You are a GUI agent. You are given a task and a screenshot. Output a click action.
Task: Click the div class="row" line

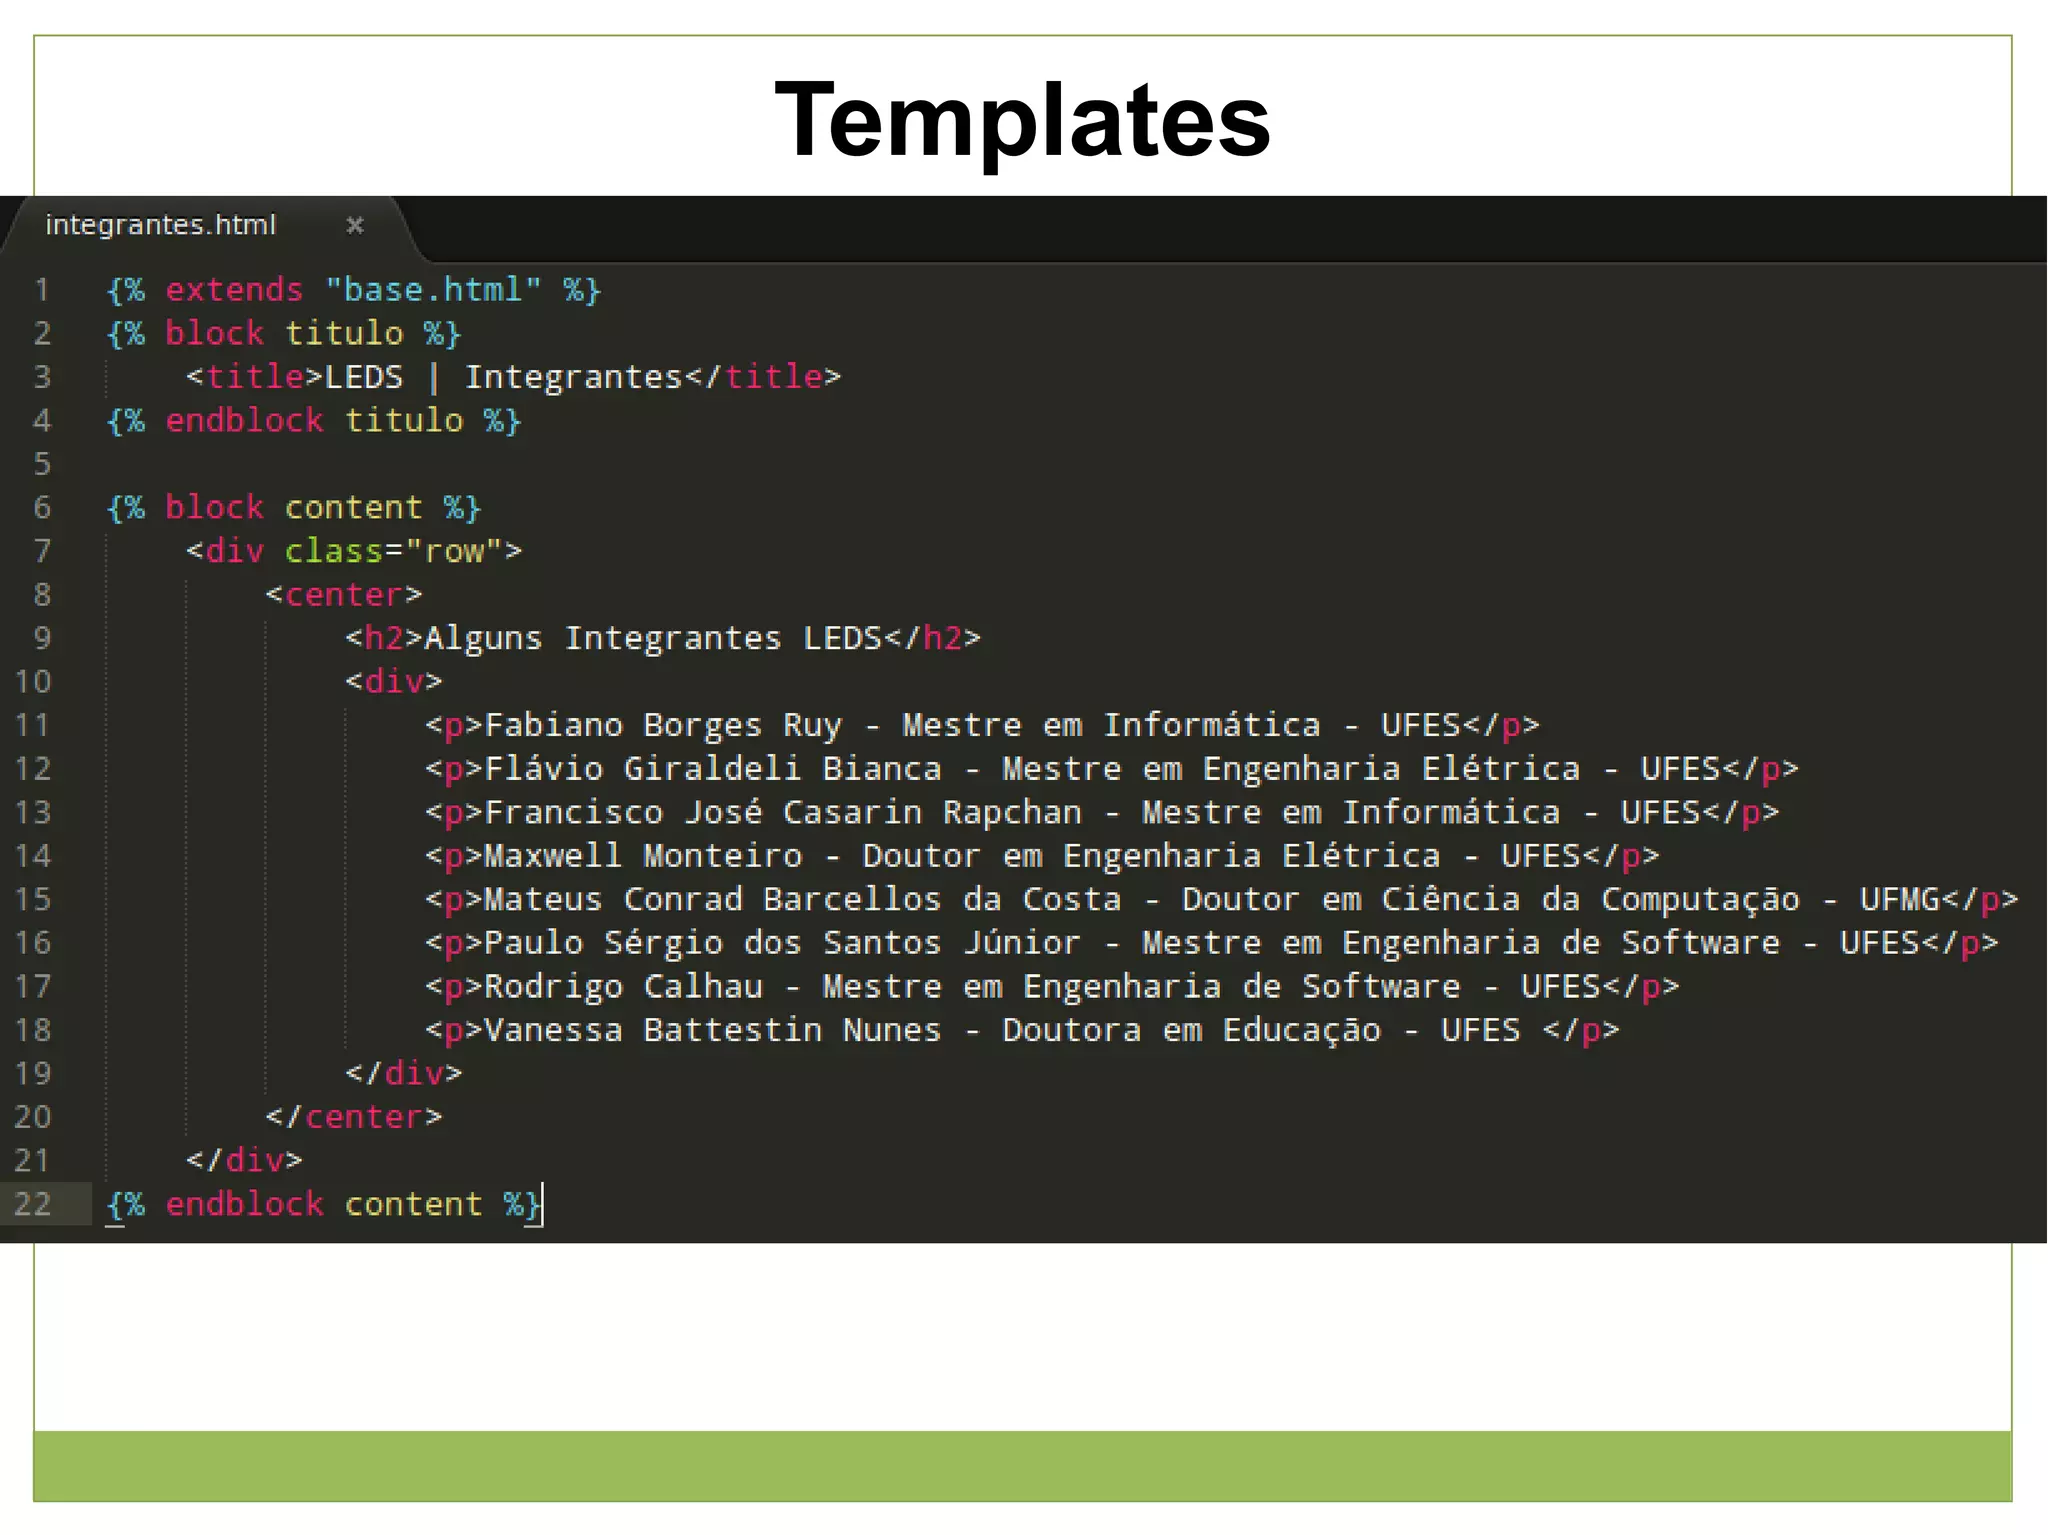point(354,551)
